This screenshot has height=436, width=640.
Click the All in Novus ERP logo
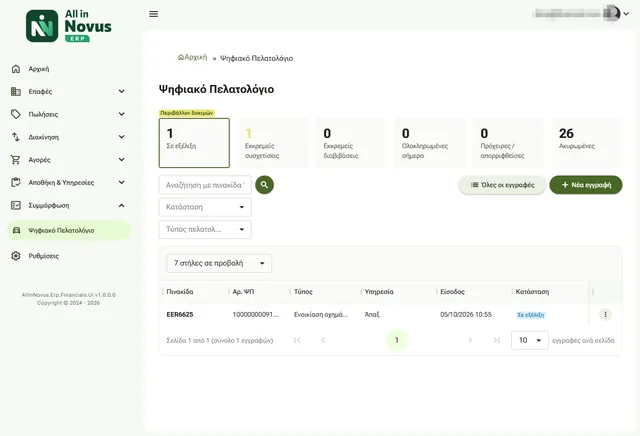(x=69, y=26)
